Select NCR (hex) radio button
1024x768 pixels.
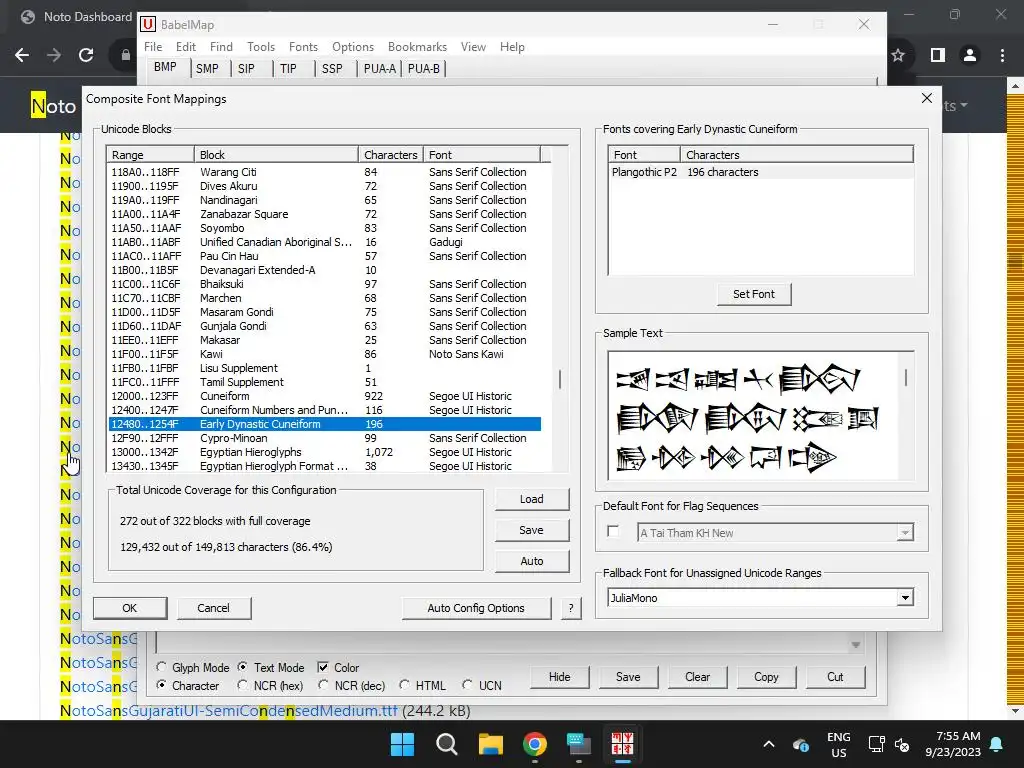(243, 685)
